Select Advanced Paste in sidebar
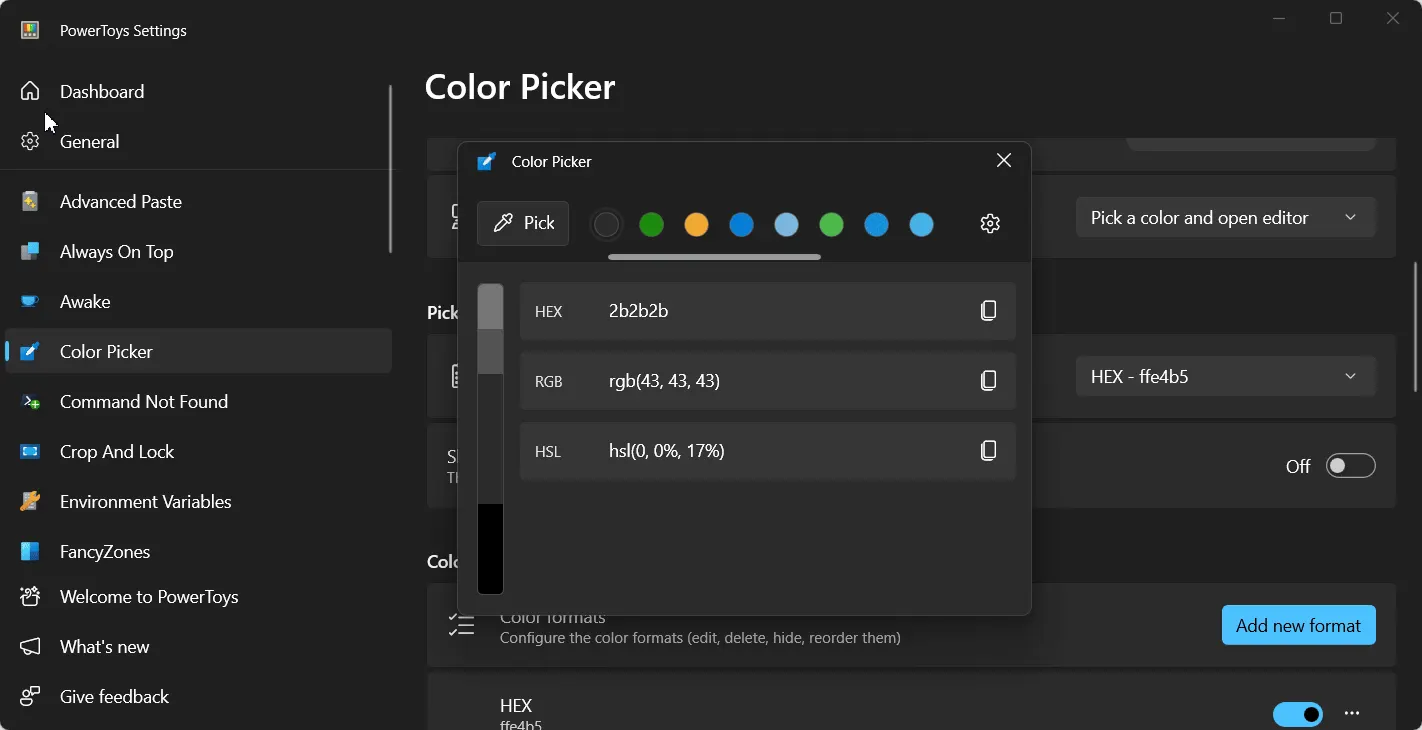The width and height of the screenshot is (1422, 730). [198, 201]
